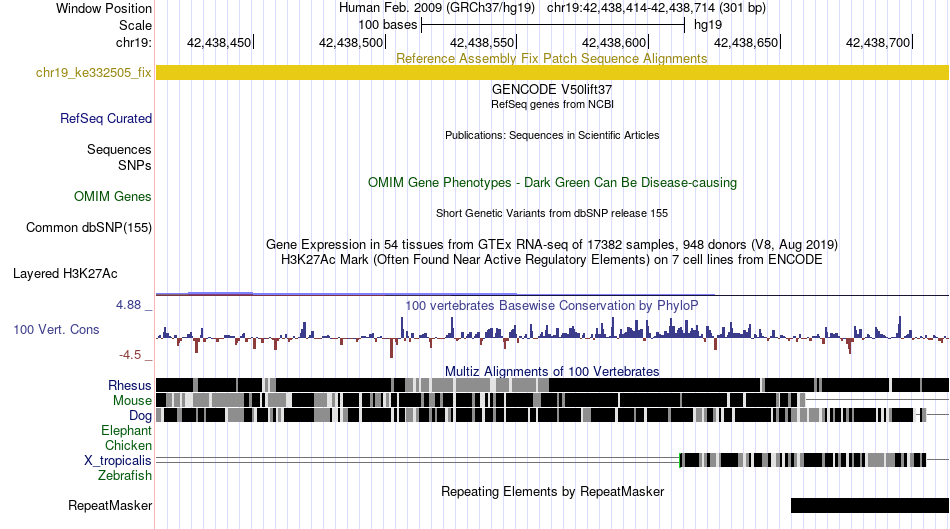Click the RefSeq genes from NCBI title
The height and width of the screenshot is (529, 950).
[x=552, y=104]
